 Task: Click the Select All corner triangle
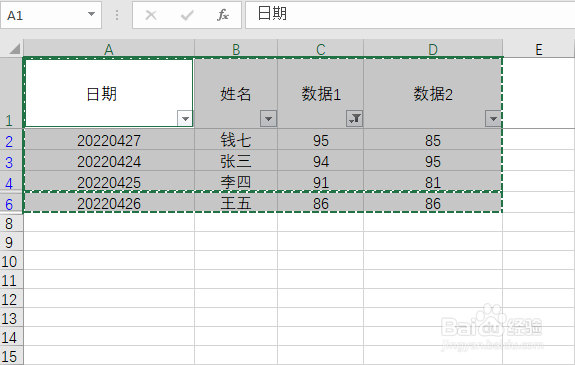pyautogui.click(x=14, y=48)
